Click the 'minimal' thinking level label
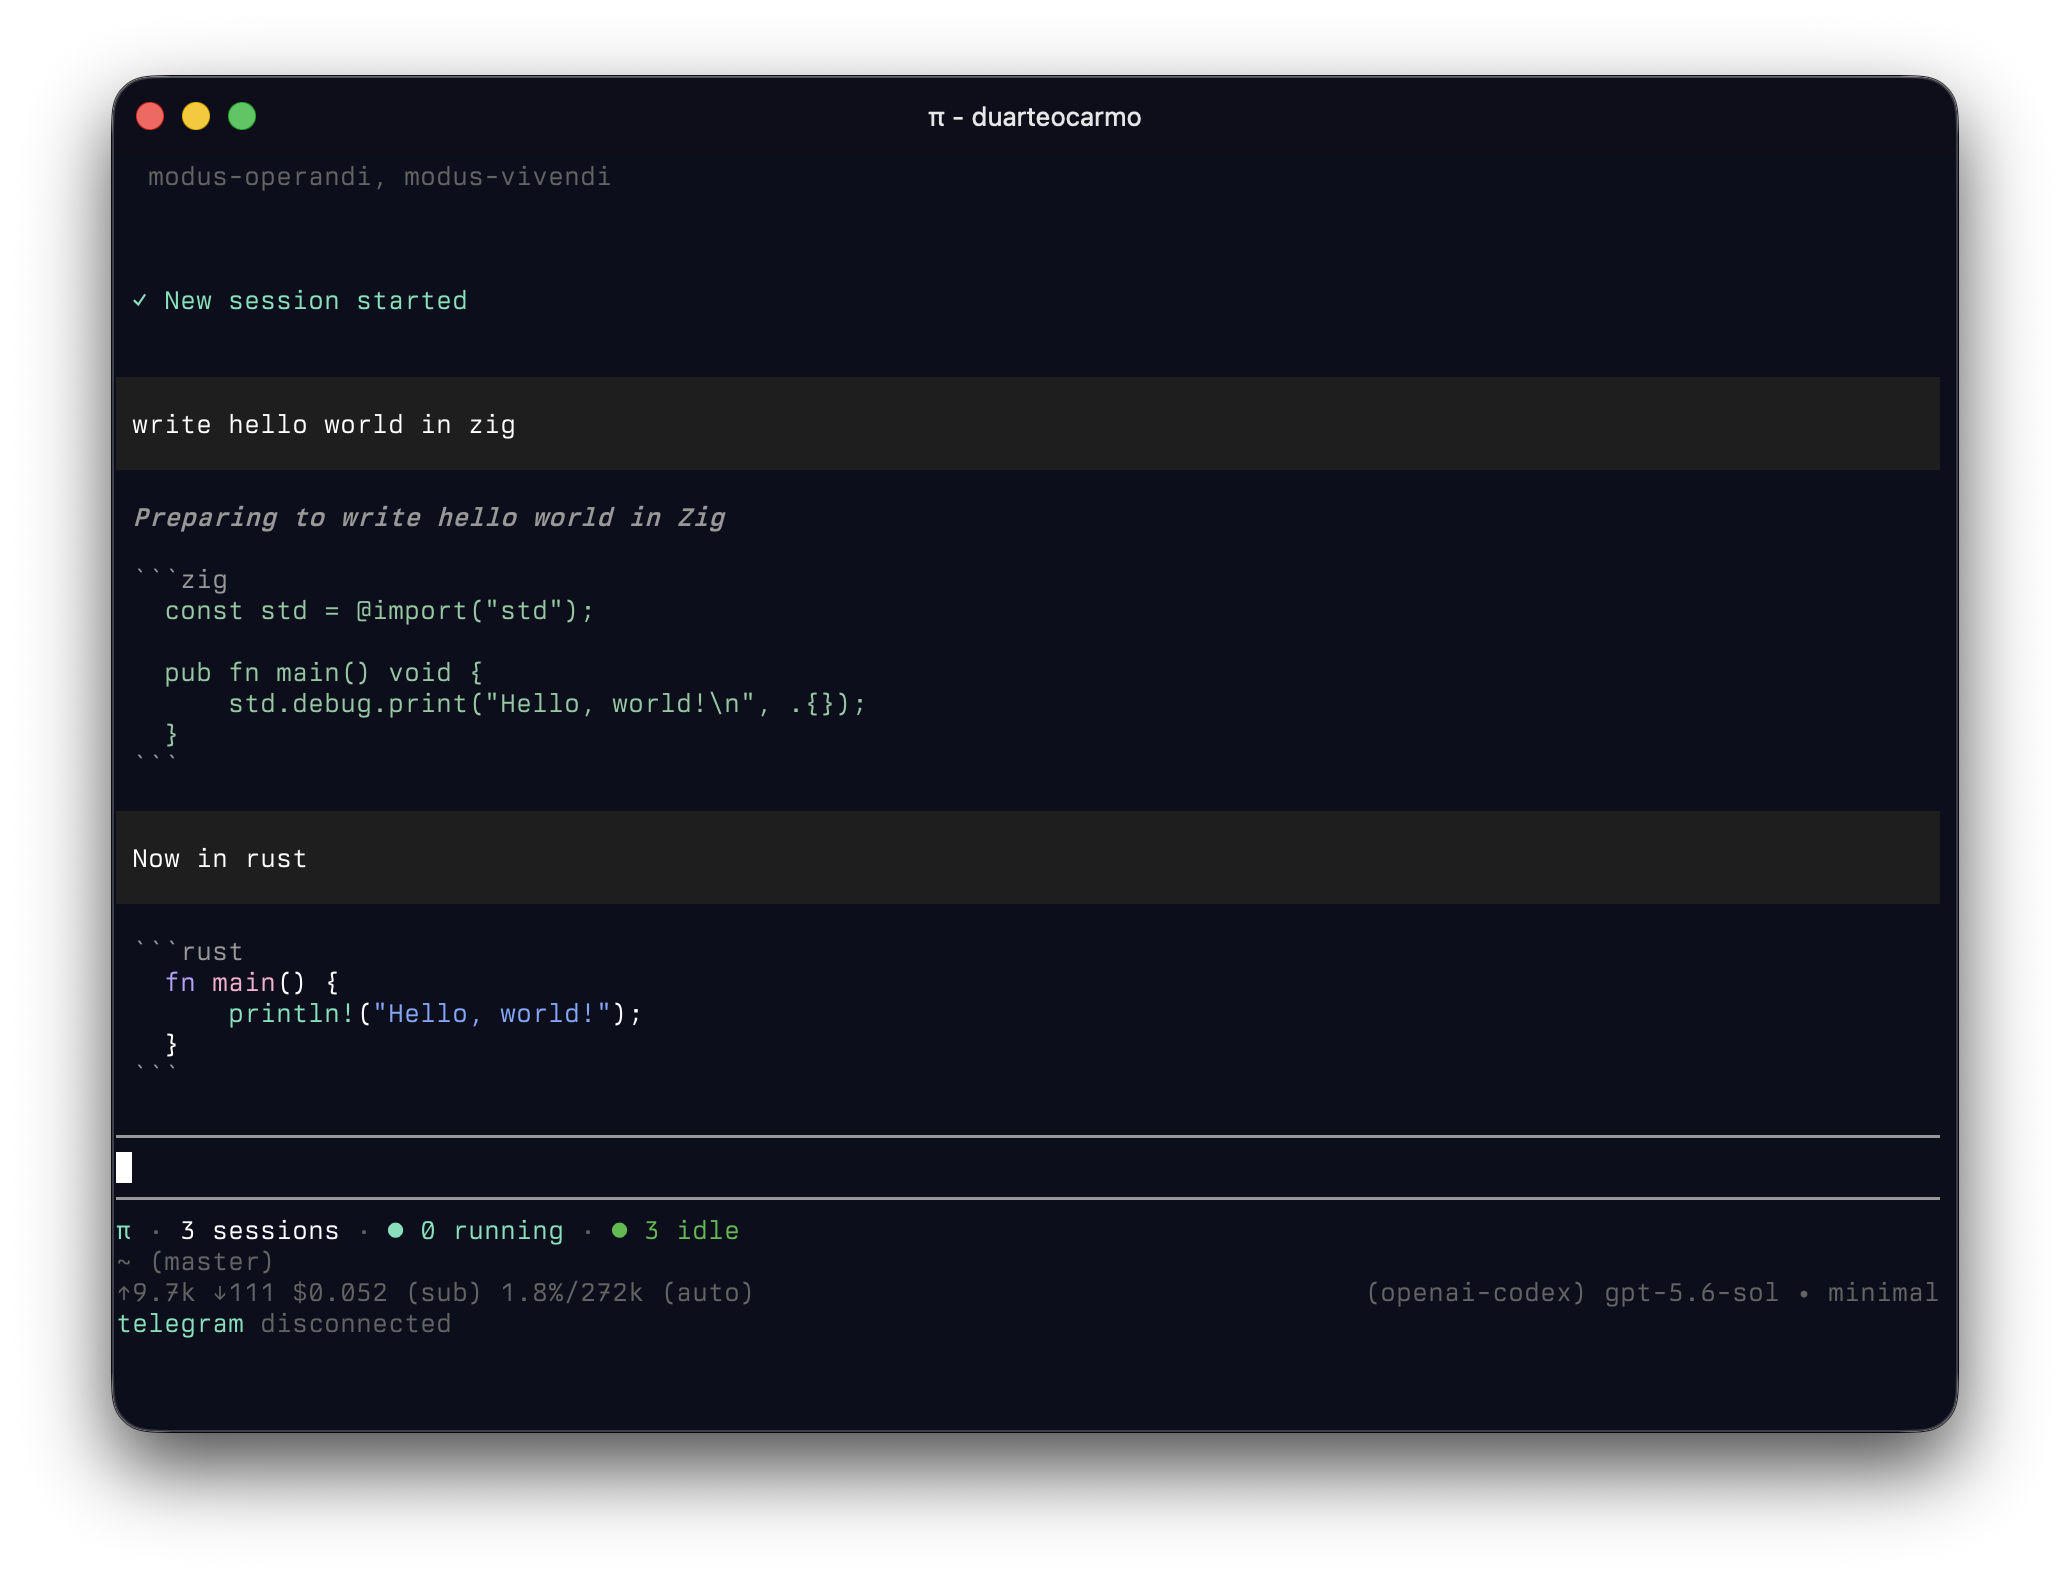This screenshot has width=2070, height=1580. tap(1883, 1293)
